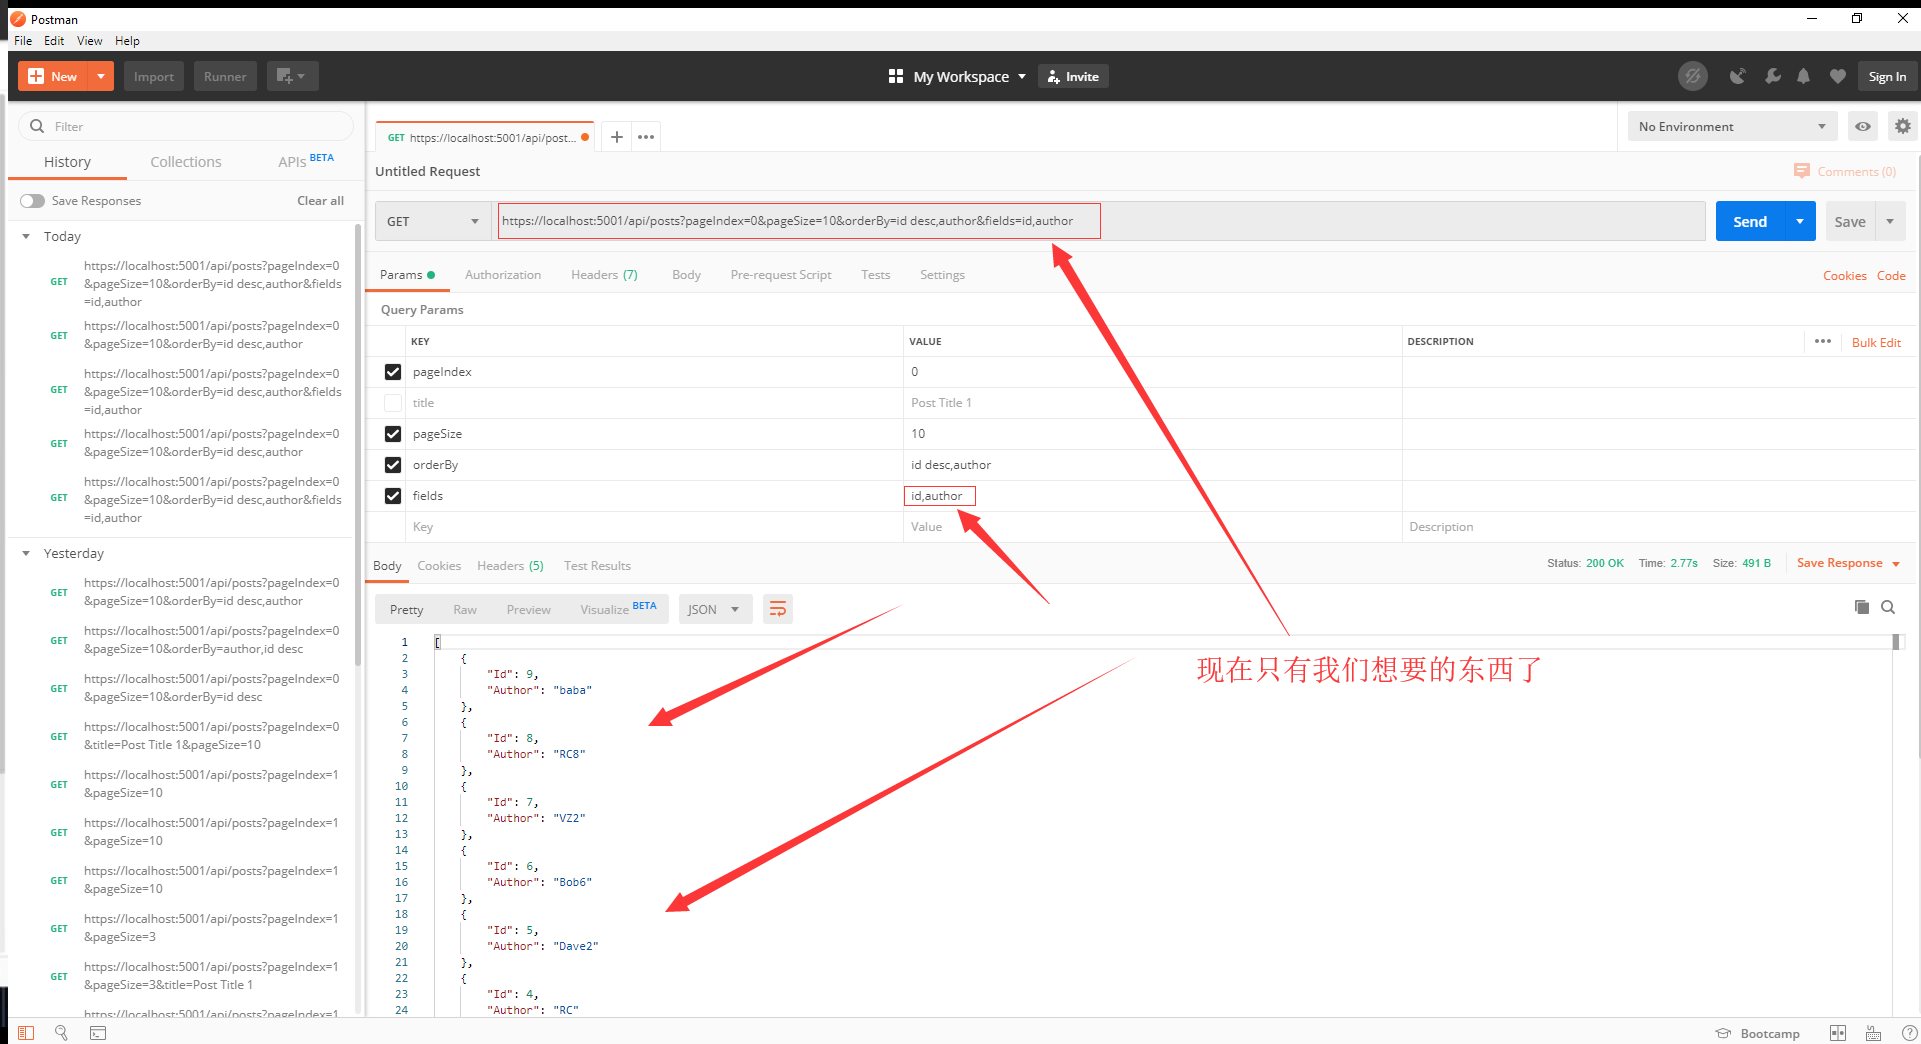Open new window icon button in toolbar

292,76
